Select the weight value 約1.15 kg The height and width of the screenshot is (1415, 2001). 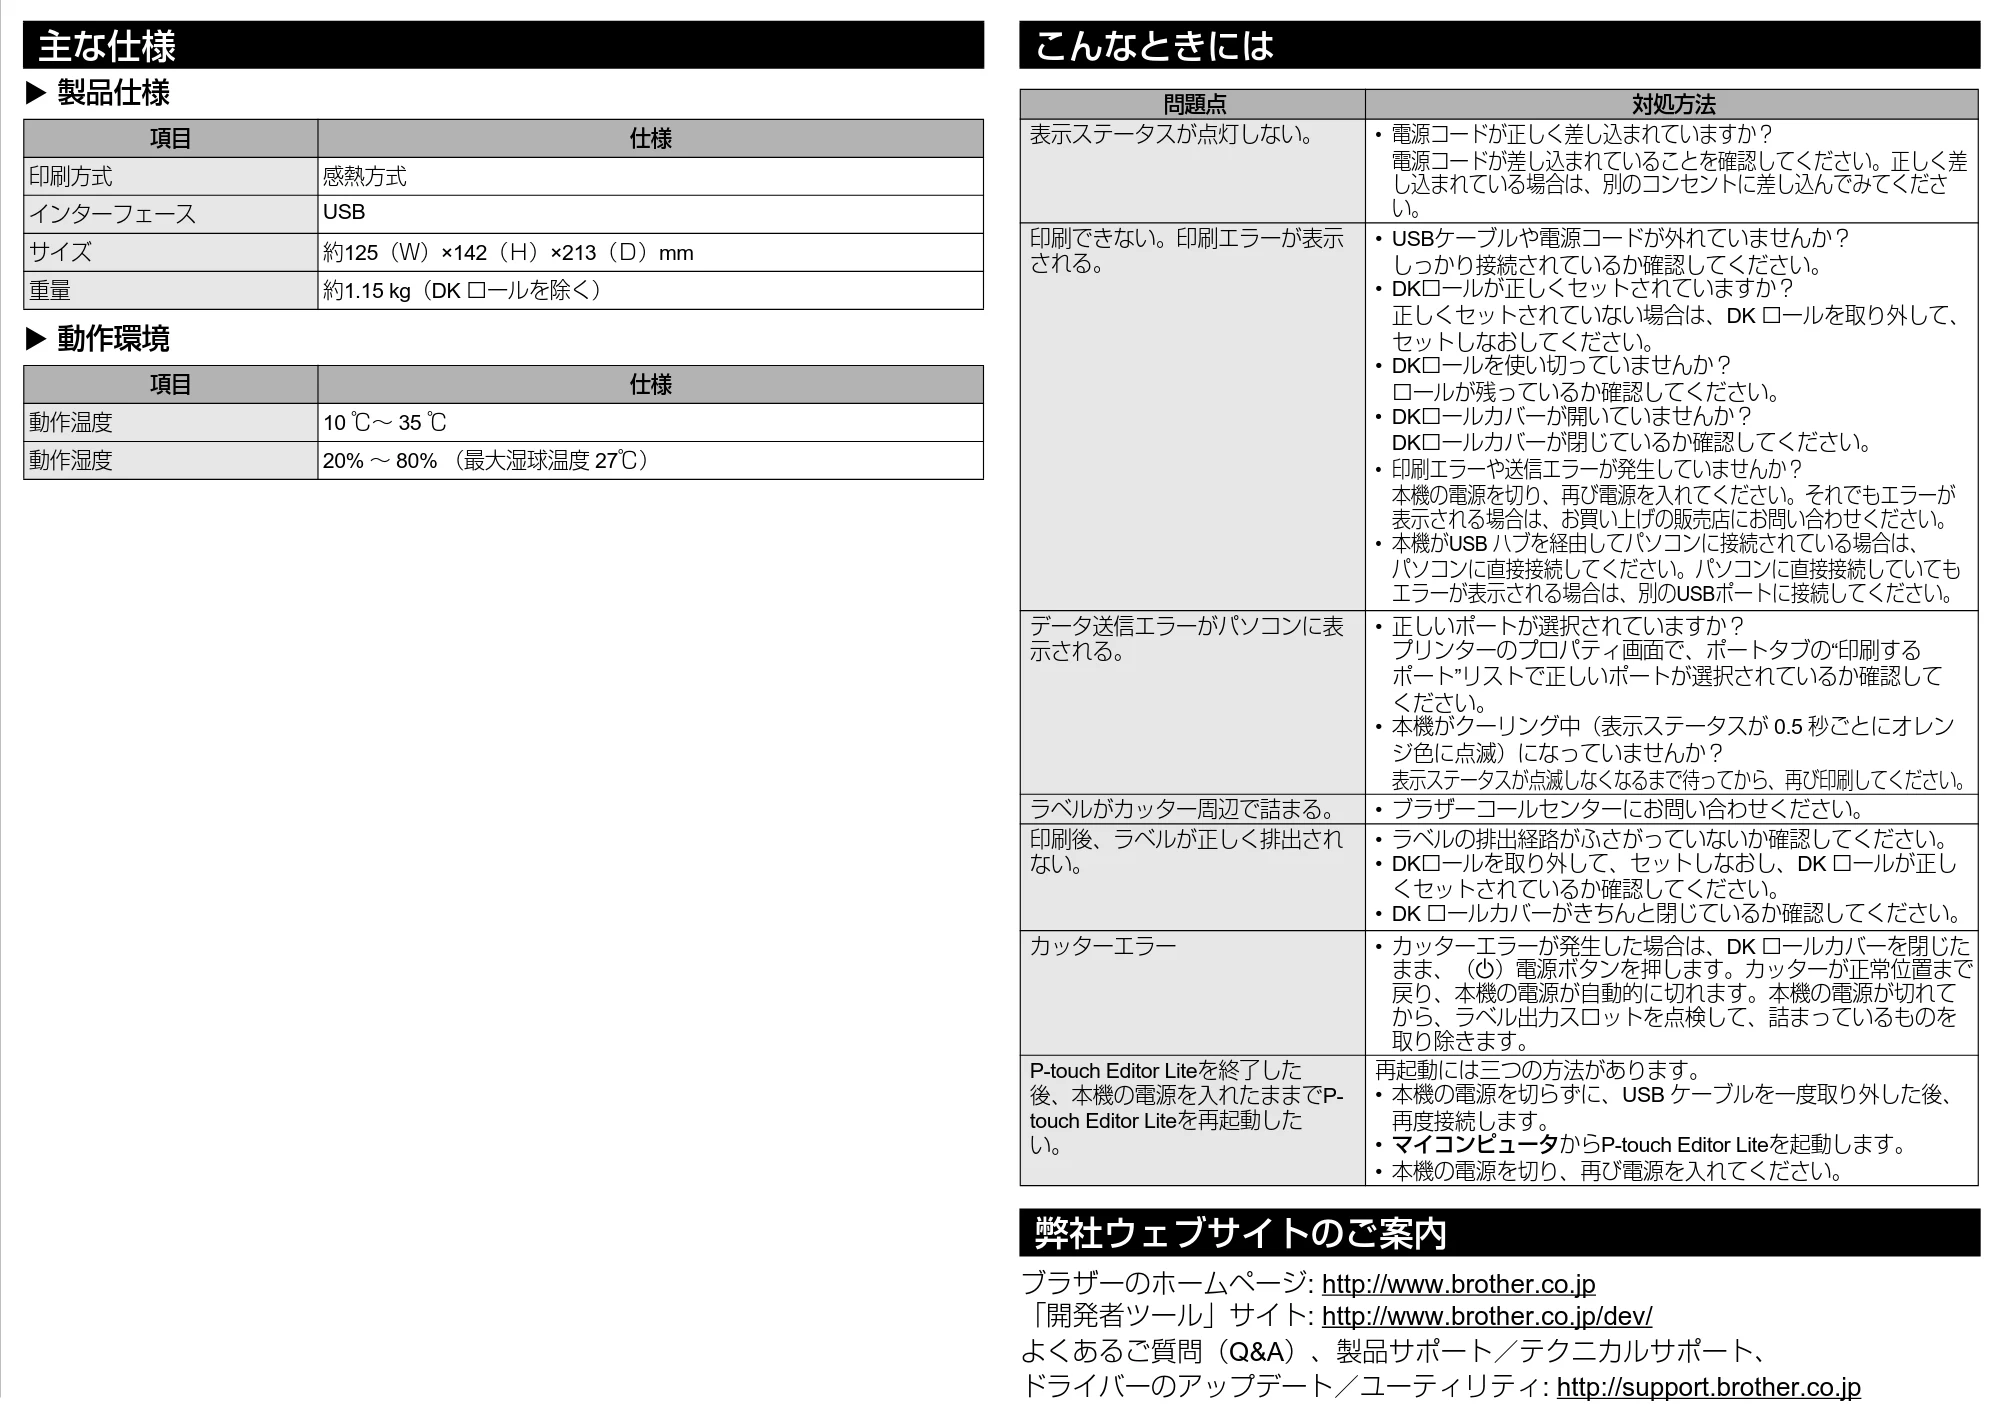[x=651, y=290]
